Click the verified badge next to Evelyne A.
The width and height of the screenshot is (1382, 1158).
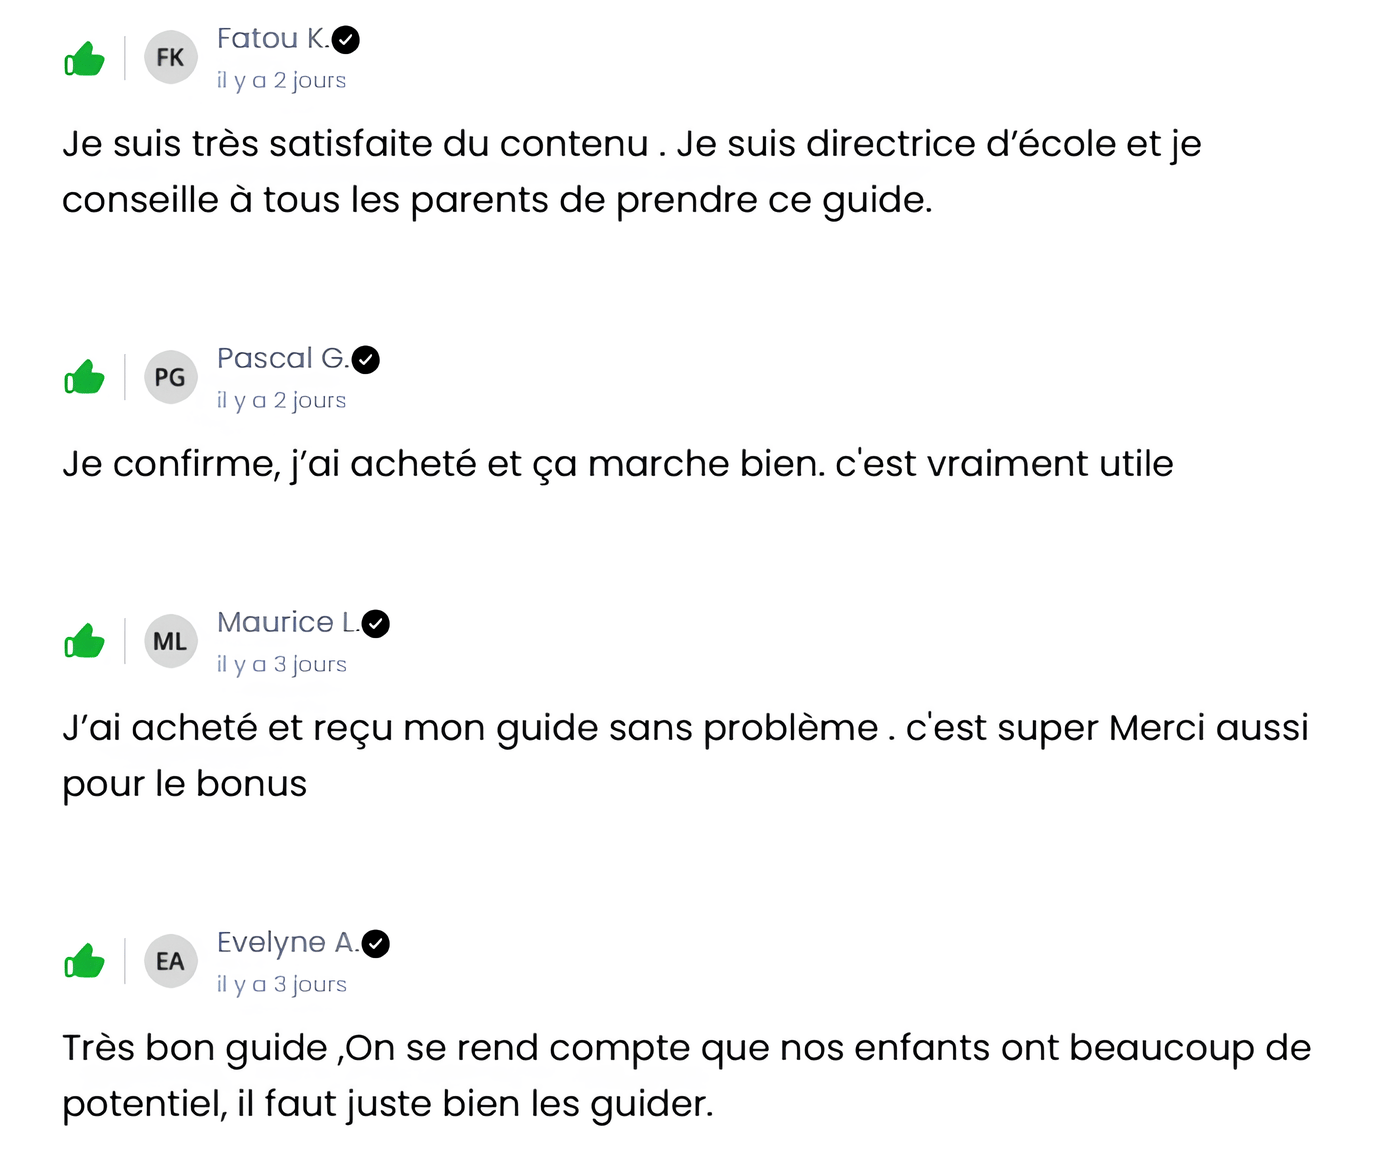click(x=376, y=944)
